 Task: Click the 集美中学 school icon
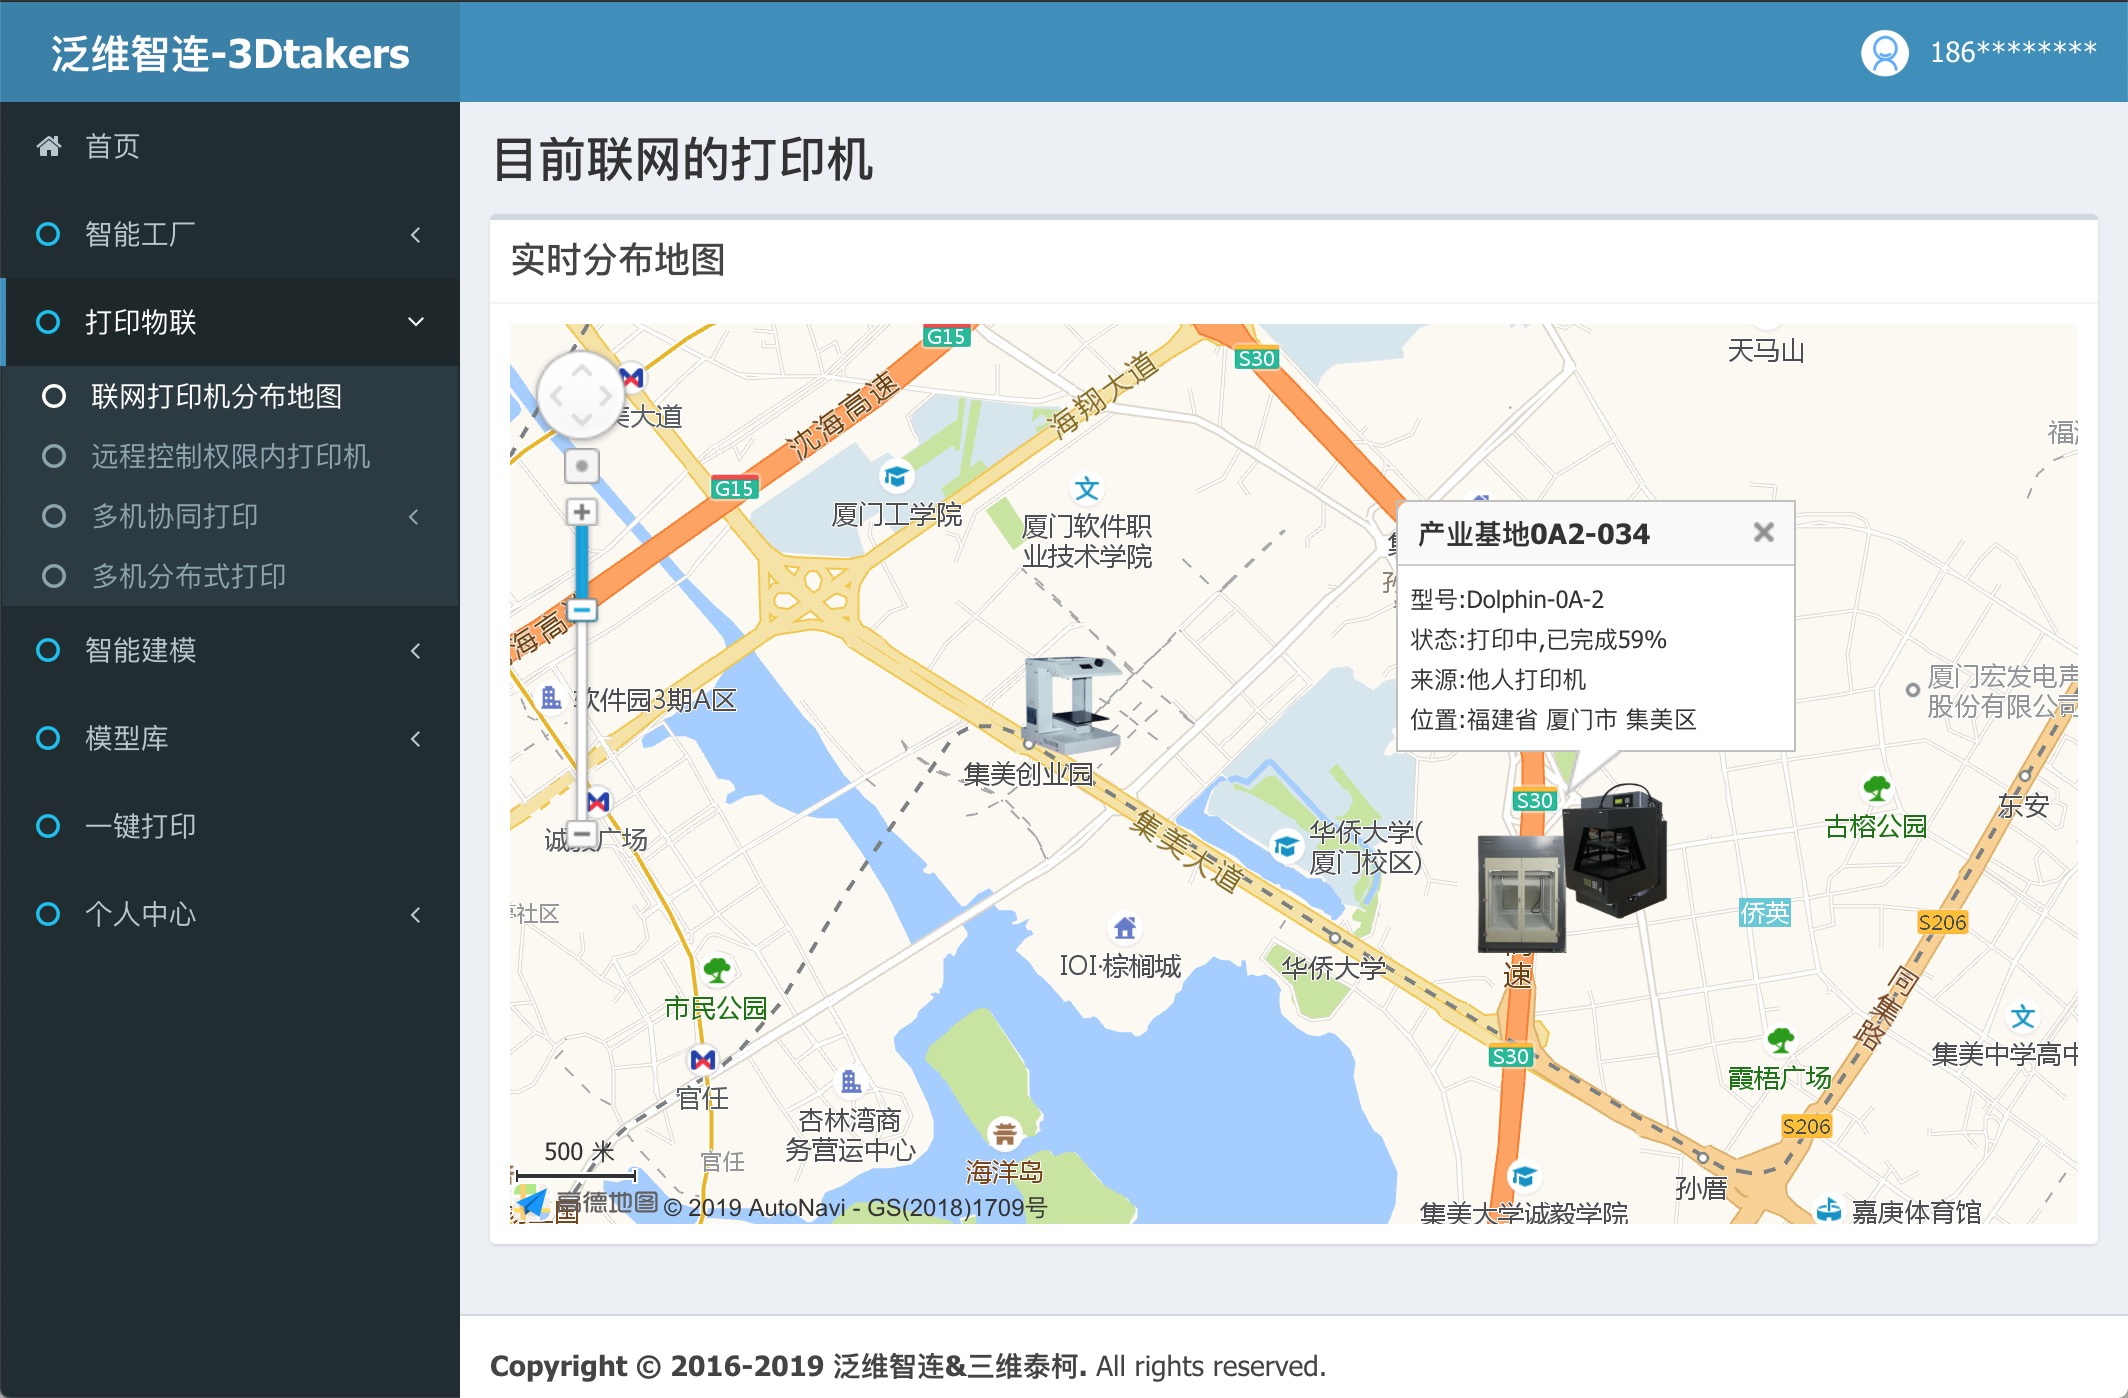pos(2022,1016)
